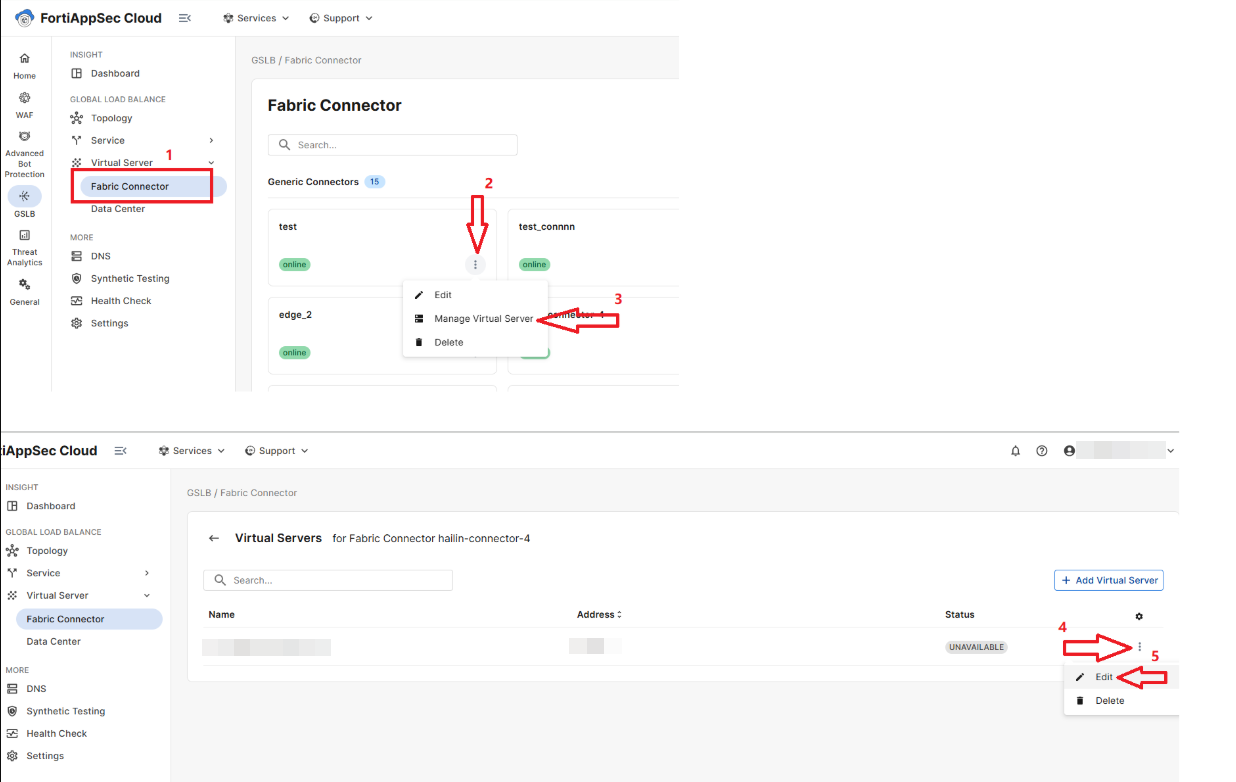Open the notifications bell

point(1016,451)
